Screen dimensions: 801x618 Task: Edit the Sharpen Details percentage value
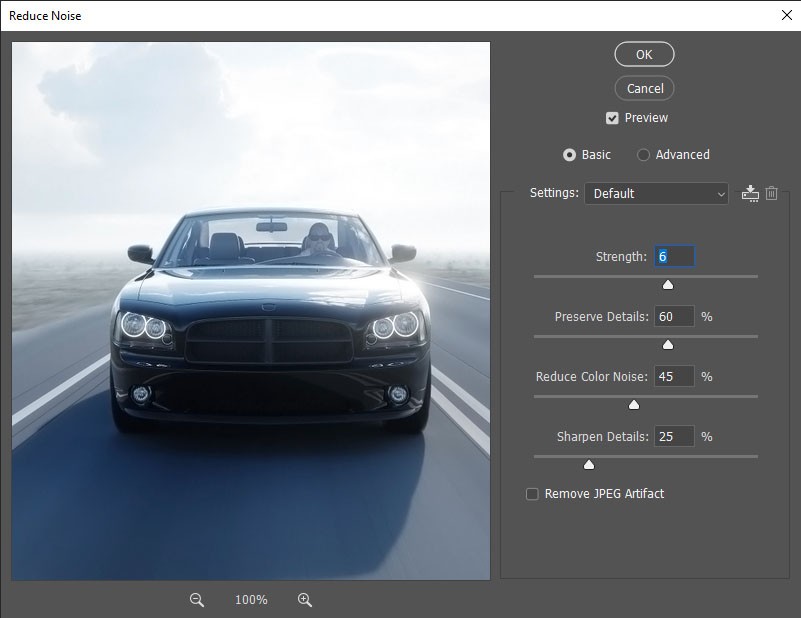coord(674,436)
